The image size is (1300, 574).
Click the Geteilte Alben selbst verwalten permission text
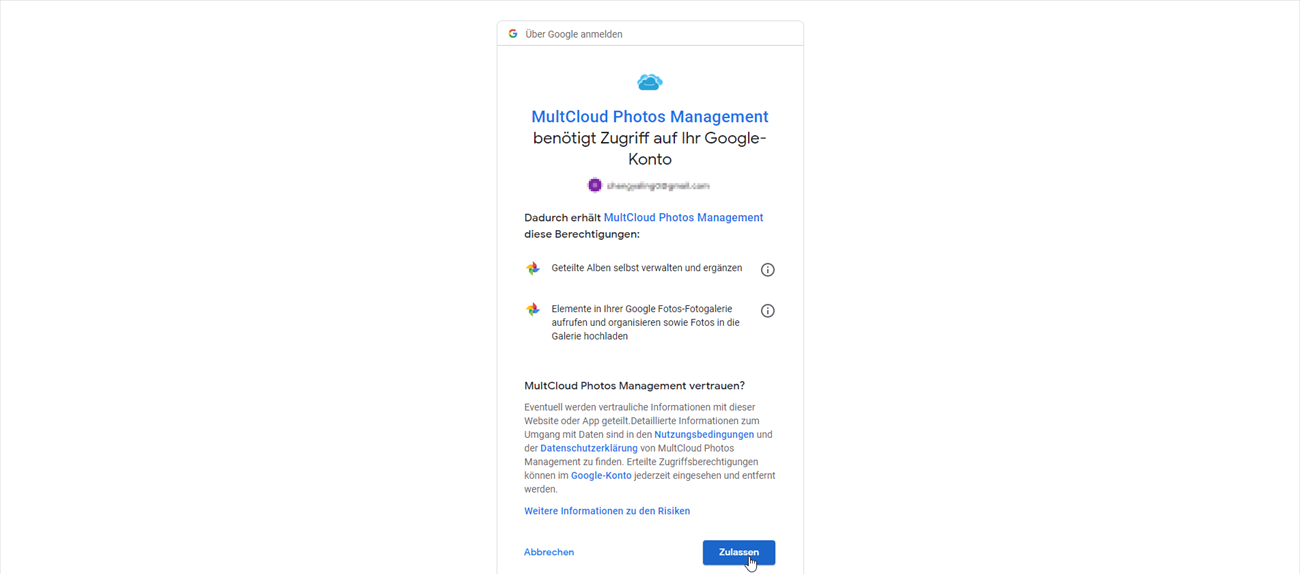[x=647, y=269]
